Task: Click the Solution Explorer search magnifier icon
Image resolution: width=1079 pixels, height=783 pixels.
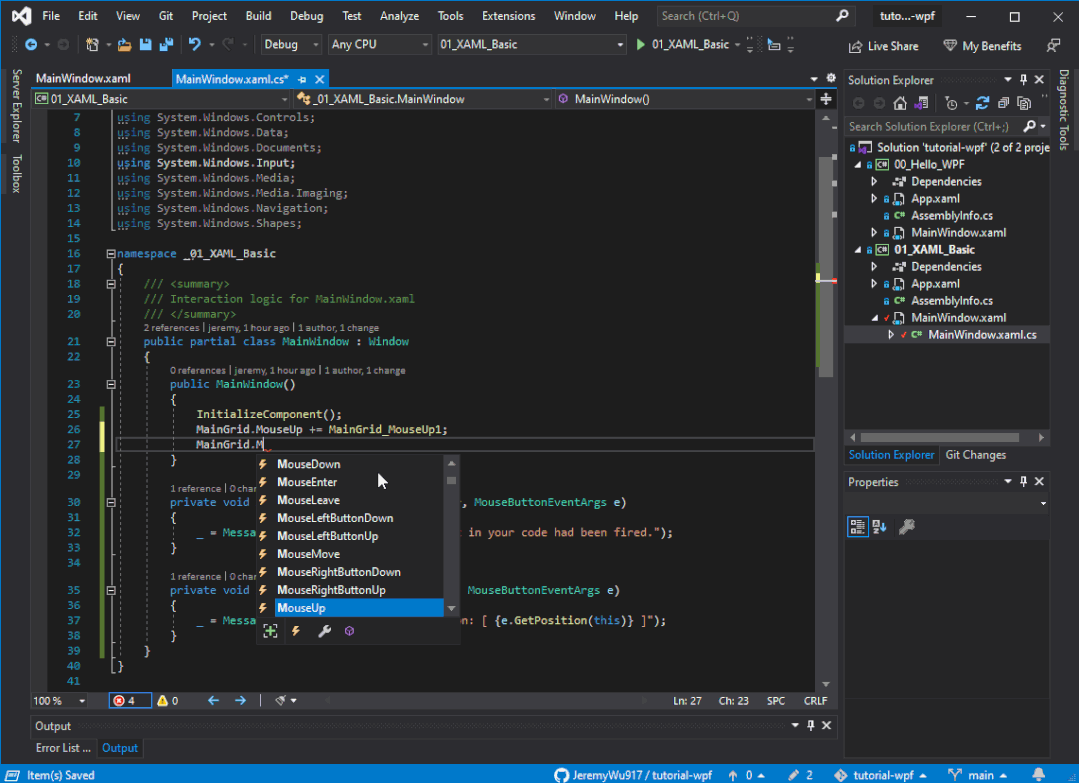Action: tap(1029, 127)
